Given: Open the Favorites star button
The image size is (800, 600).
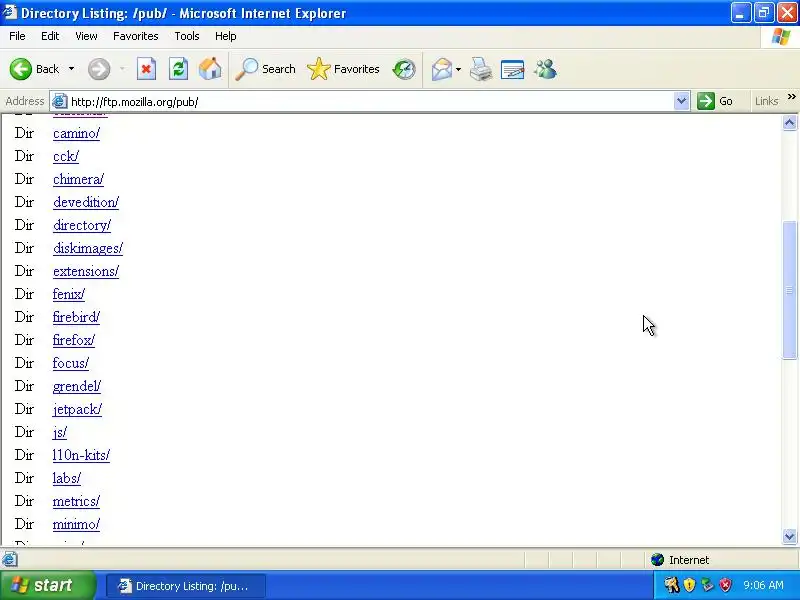Looking at the screenshot, I should 343,69.
